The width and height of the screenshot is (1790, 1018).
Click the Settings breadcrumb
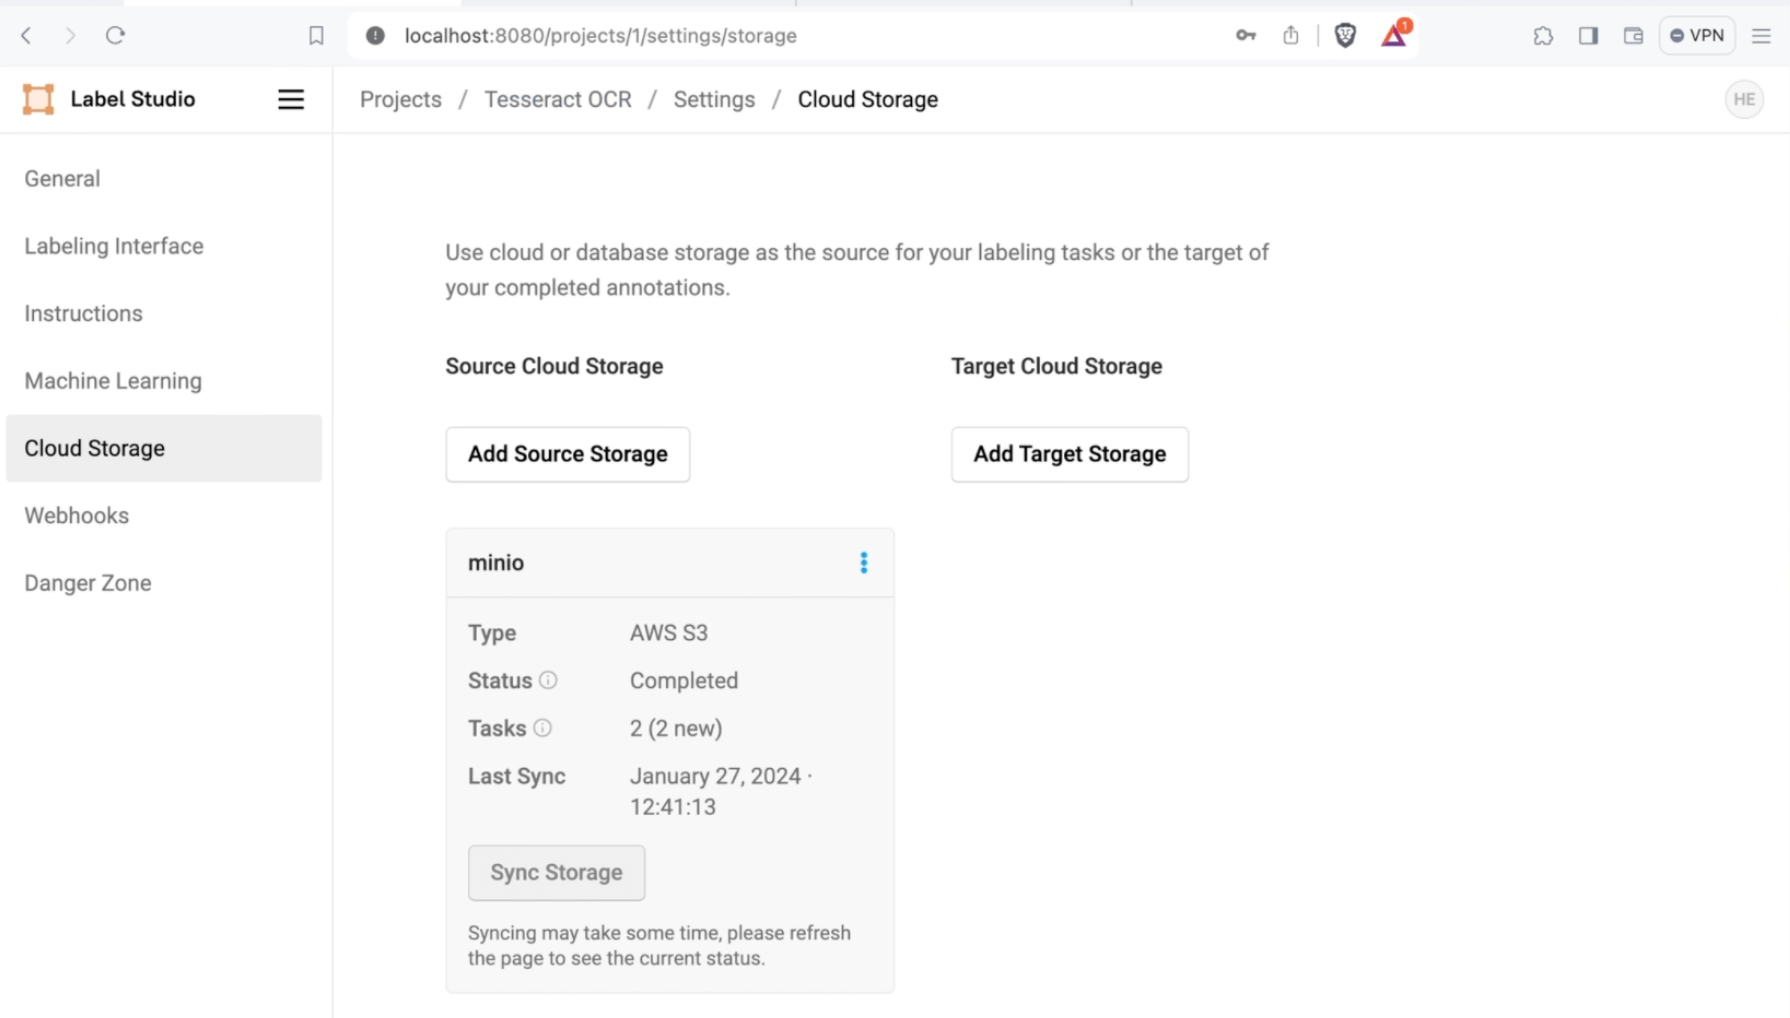click(714, 99)
